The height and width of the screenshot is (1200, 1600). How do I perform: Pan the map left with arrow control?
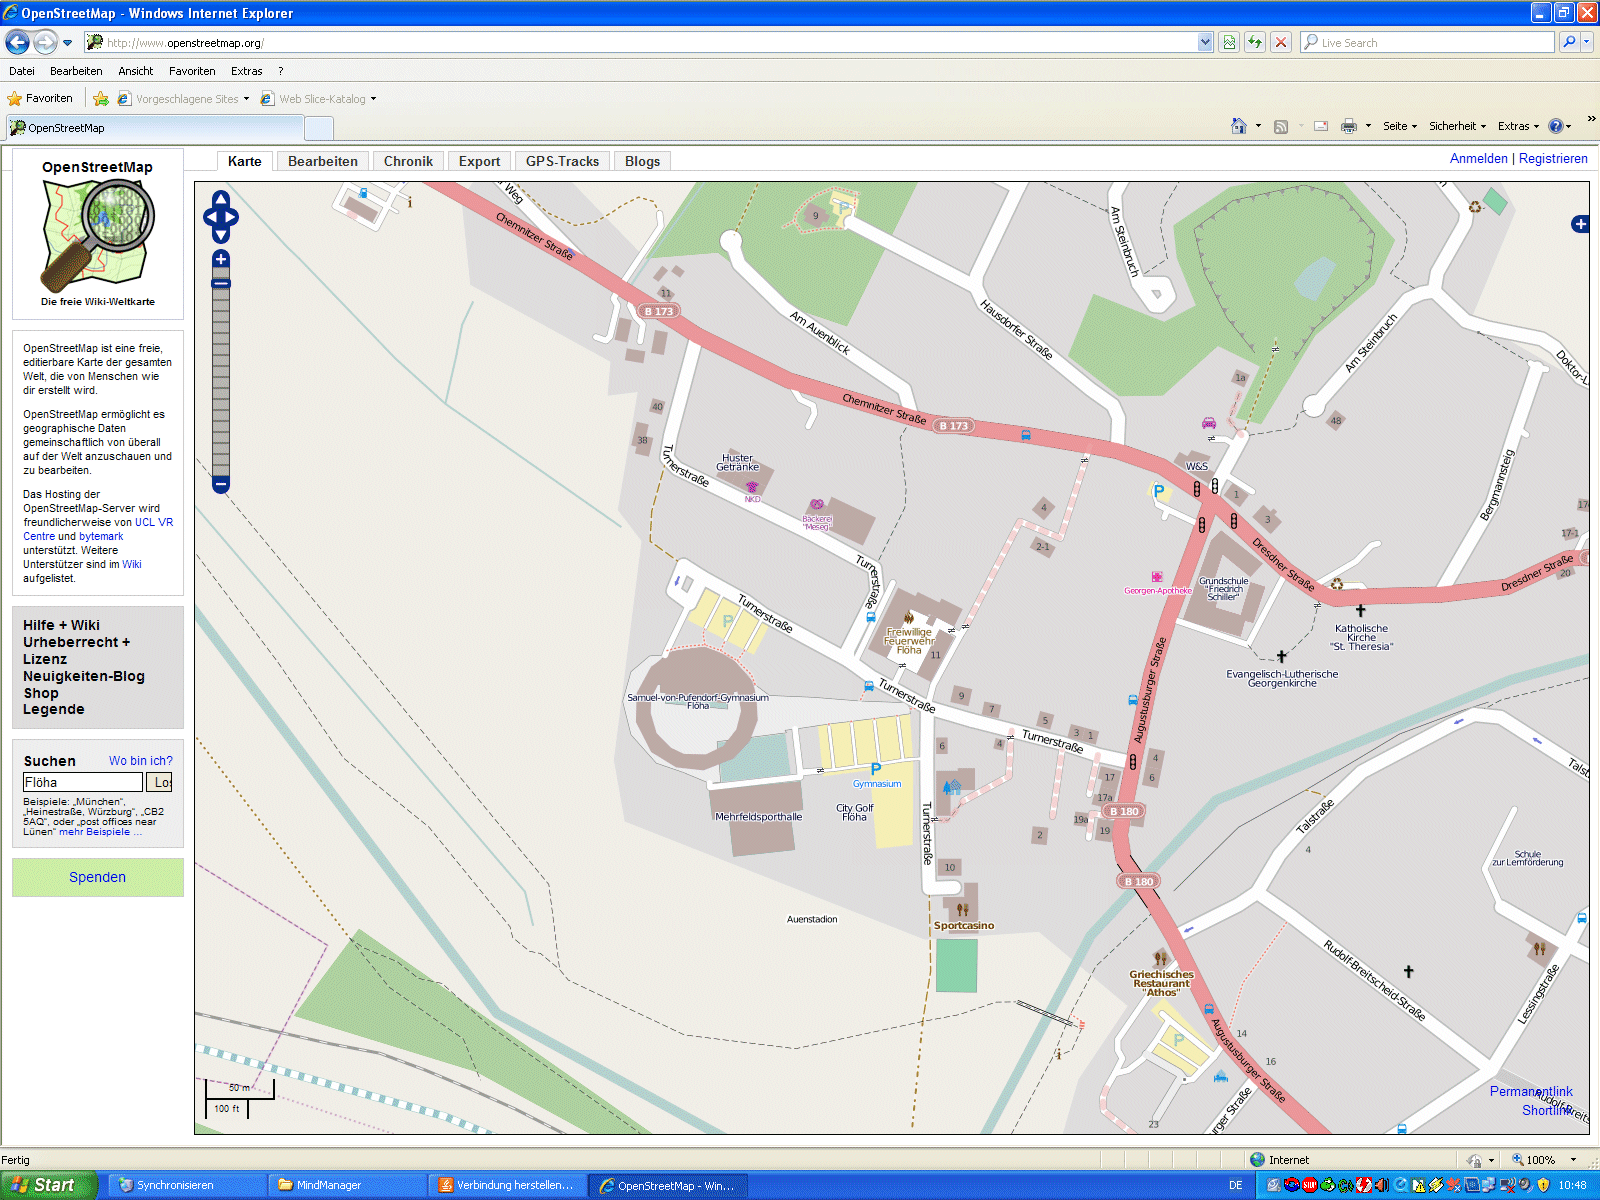pos(210,217)
